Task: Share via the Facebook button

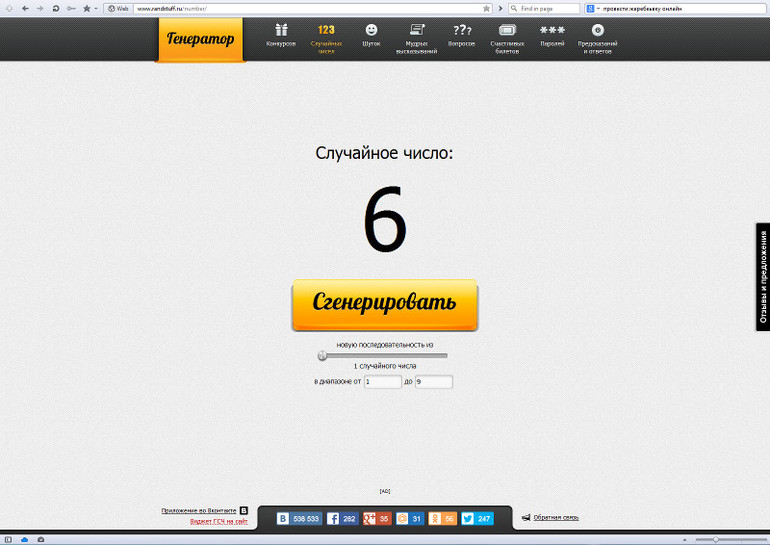Action: click(343, 519)
